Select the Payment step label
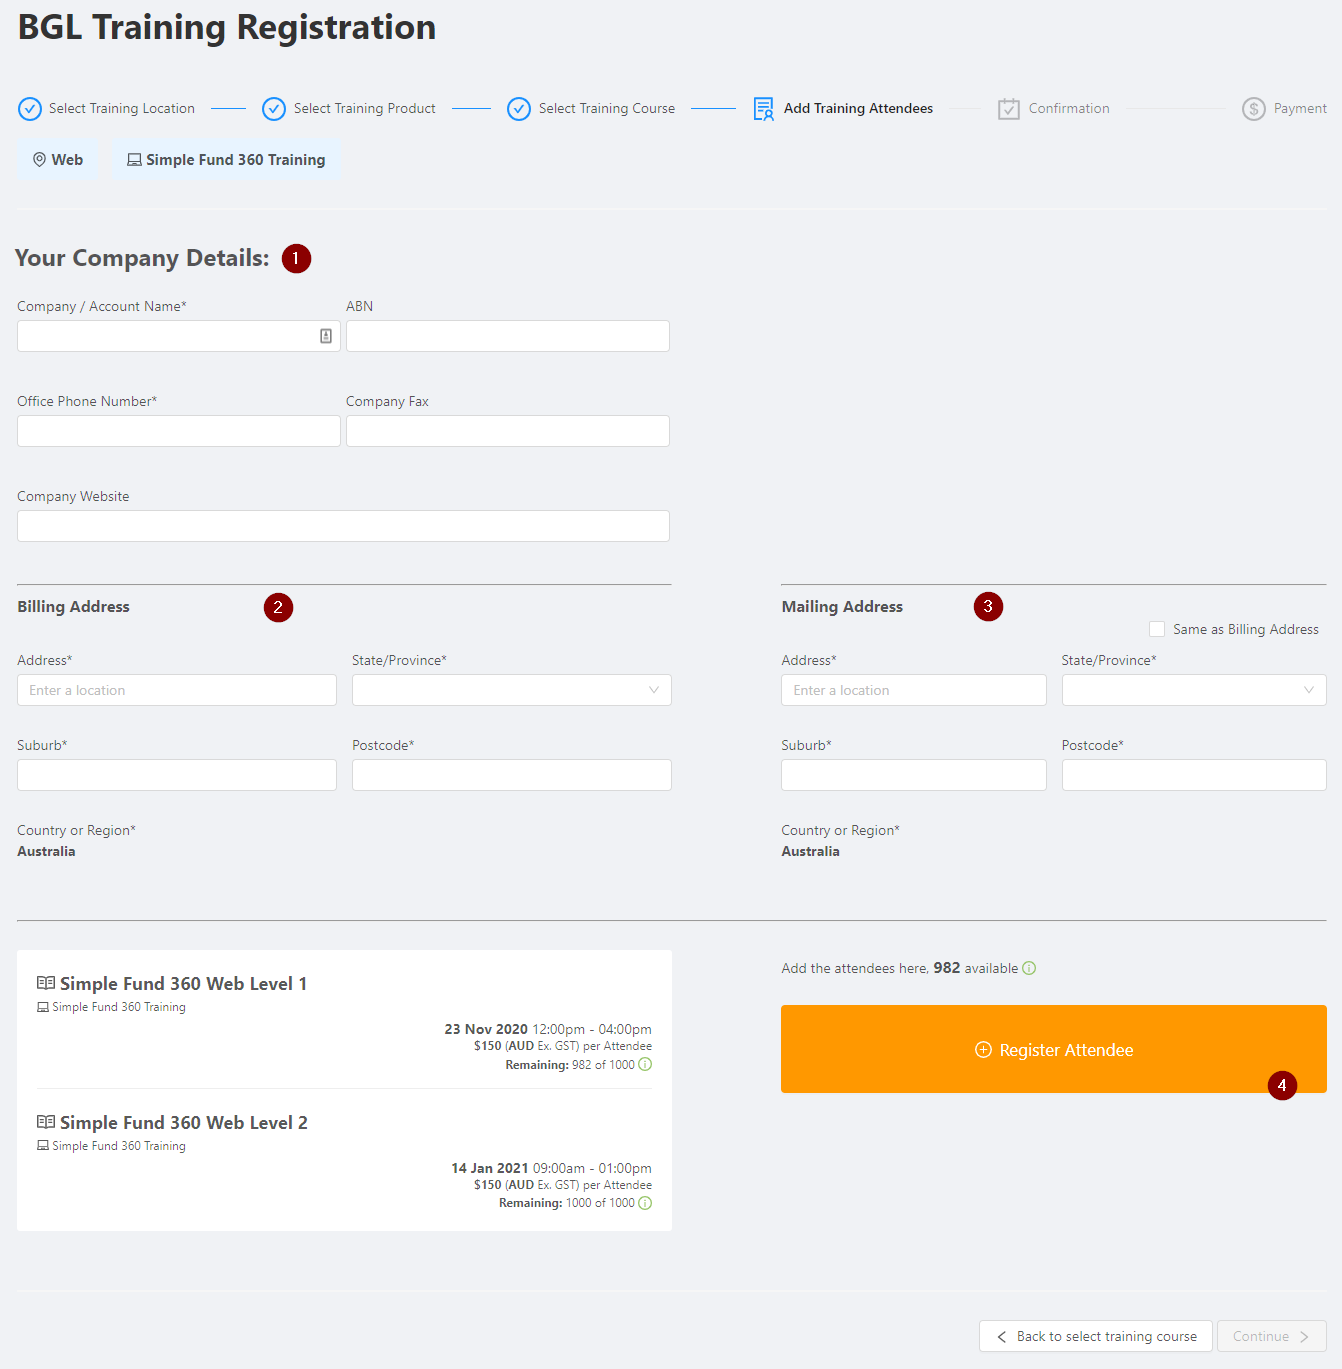The image size is (1342, 1369). point(1300,109)
